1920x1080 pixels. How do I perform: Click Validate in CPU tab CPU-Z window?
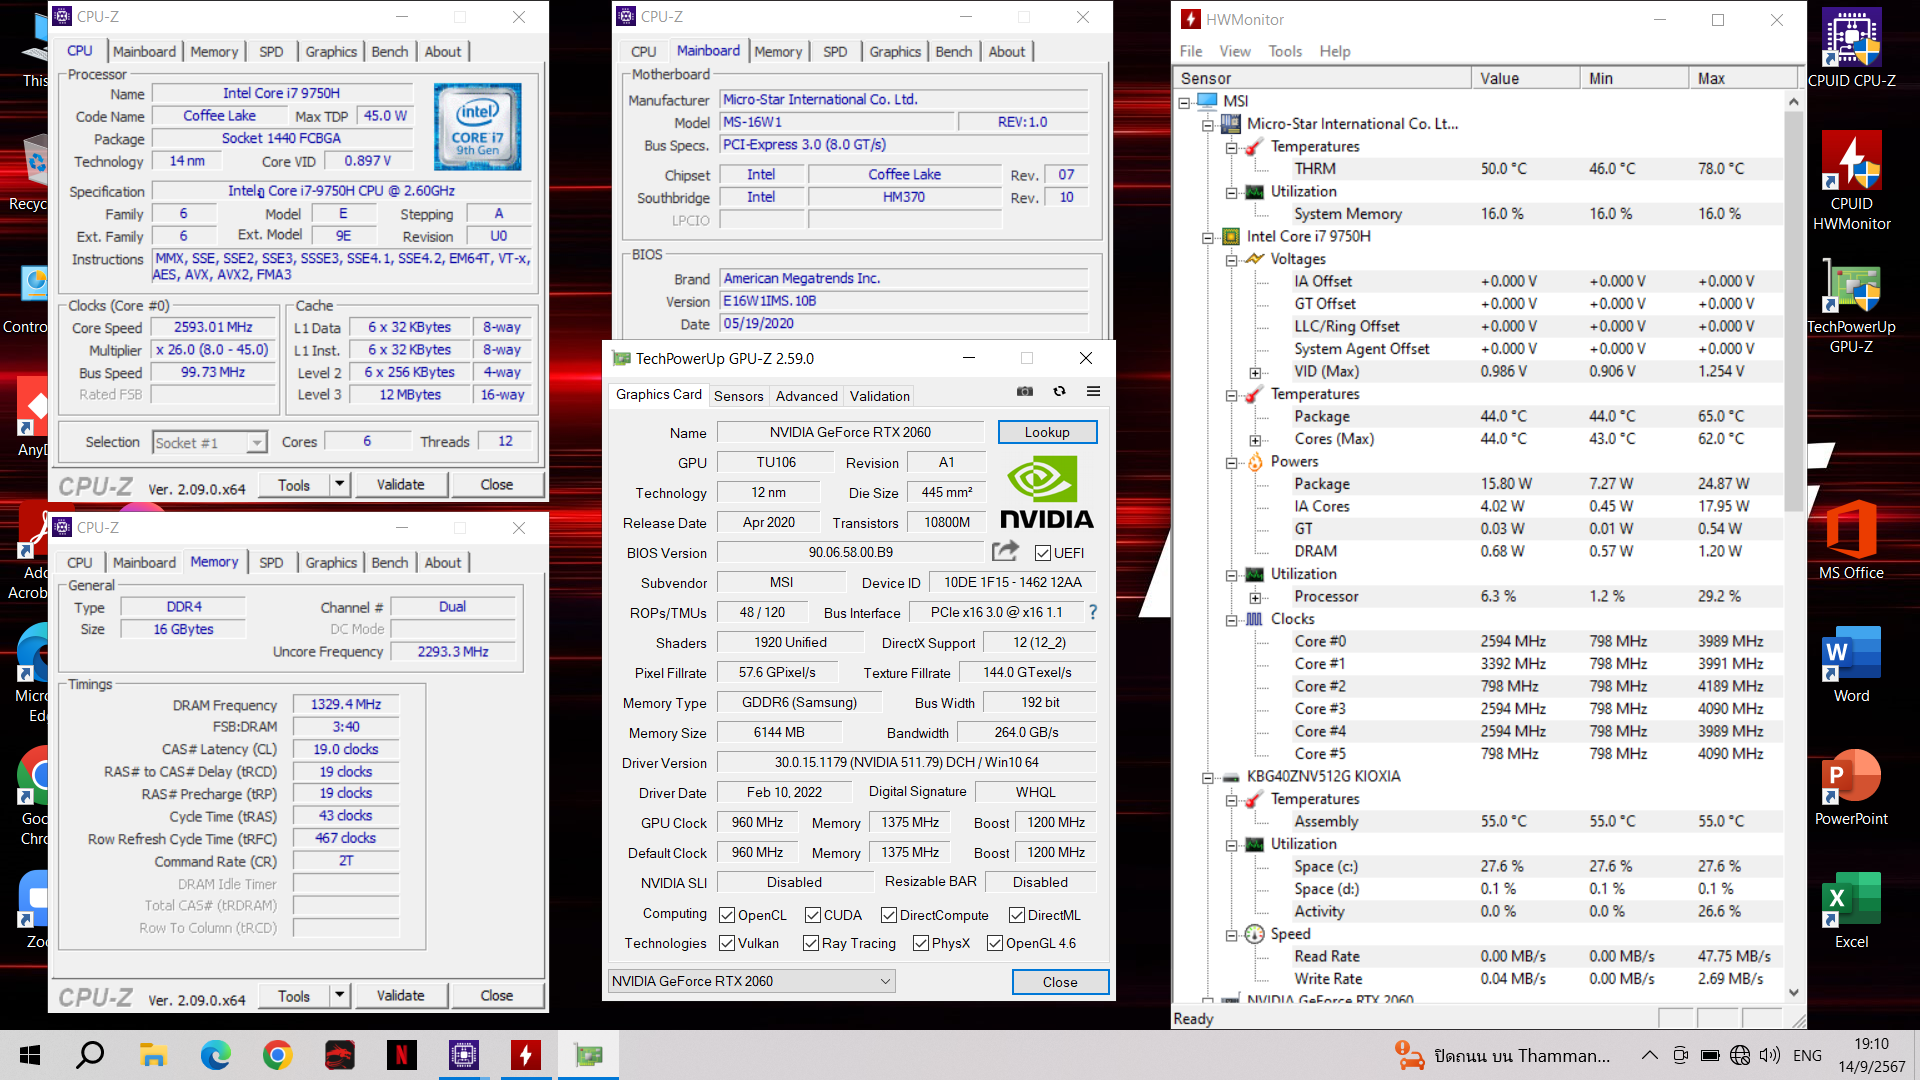coord(400,485)
